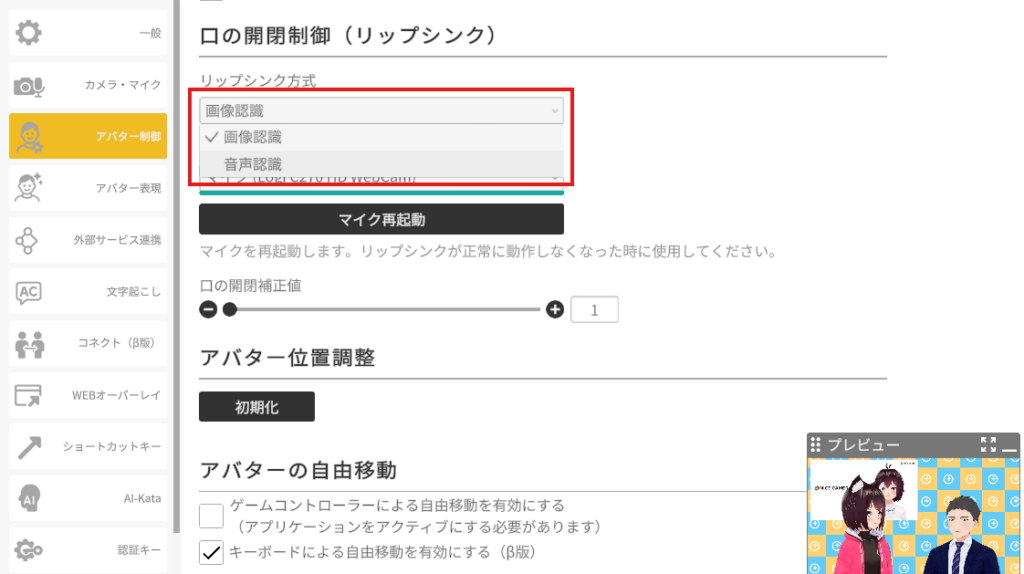Pick the checked 画像認識 option
Image resolution: width=1024 pixels, height=574 pixels.
253,137
